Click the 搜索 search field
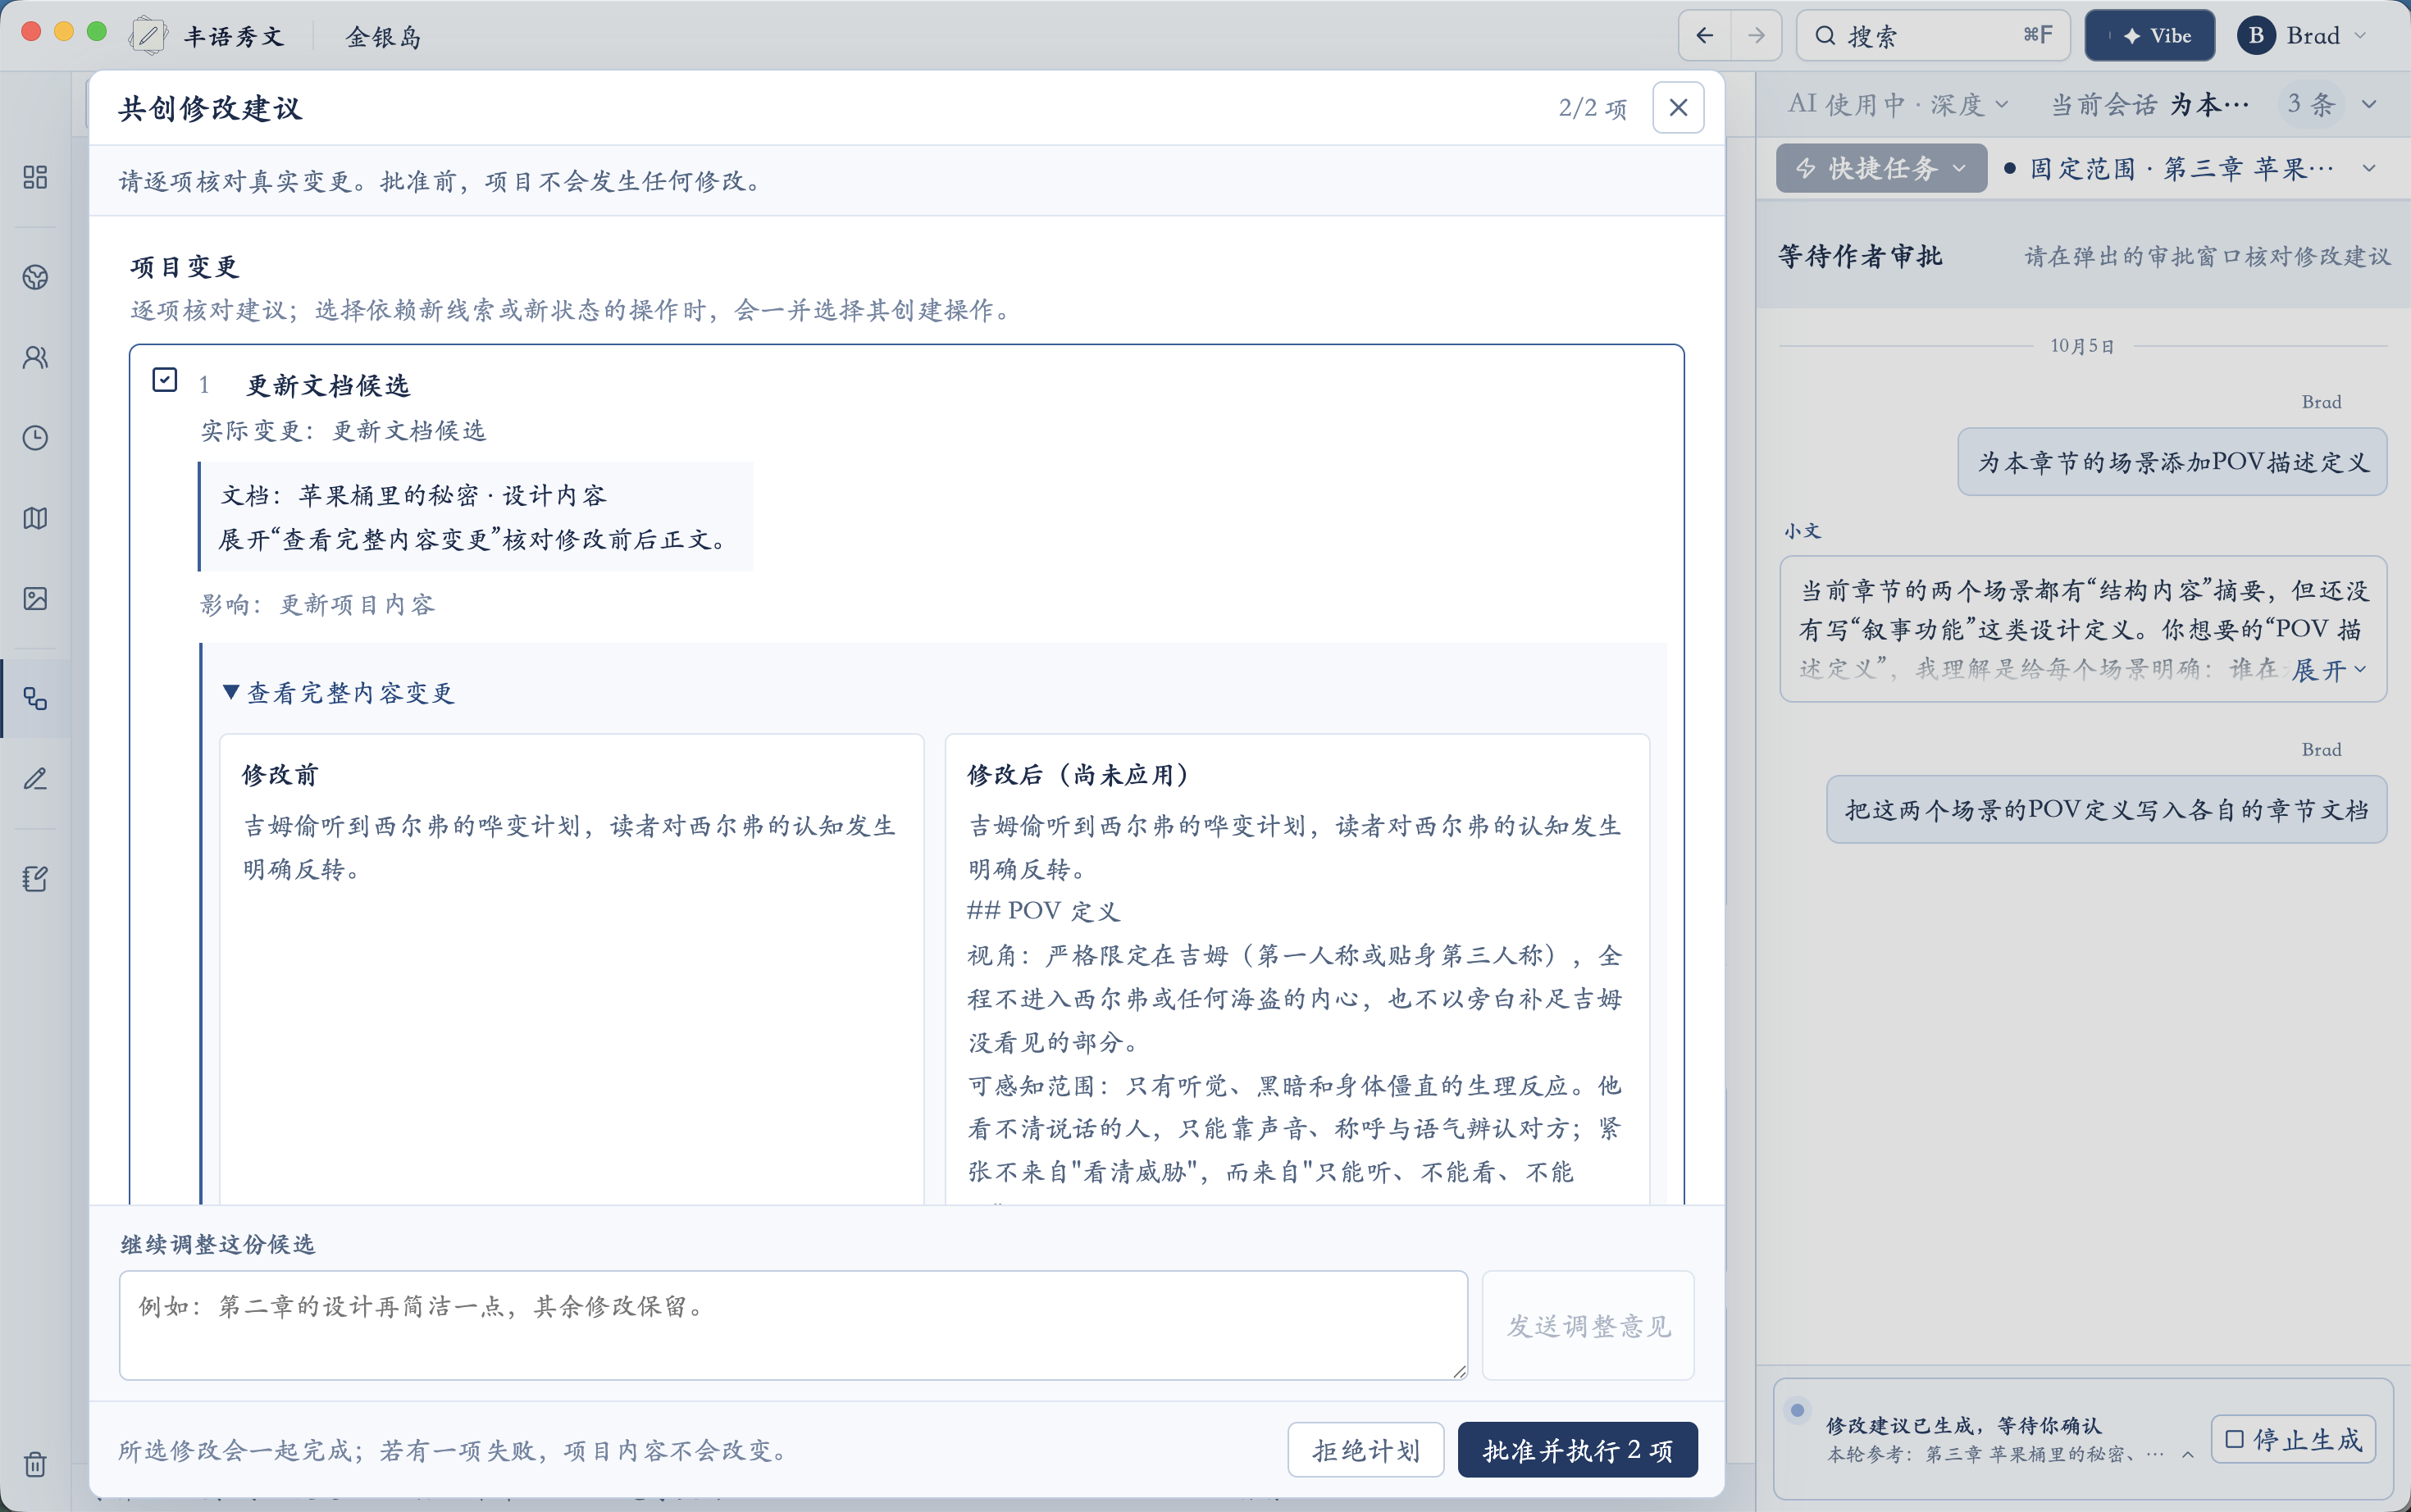This screenshot has width=2411, height=1512. pyautogui.click(x=1934, y=36)
